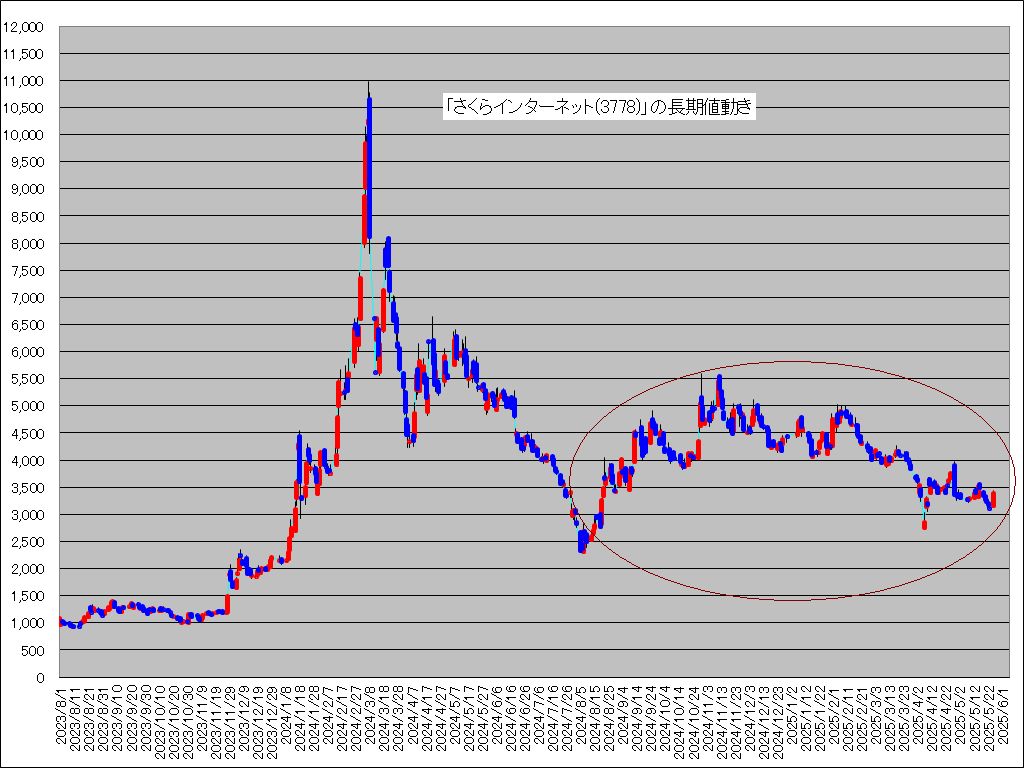1024x768 pixels.
Task: Select the 2,000 price axis label
Action: [x=26, y=569]
